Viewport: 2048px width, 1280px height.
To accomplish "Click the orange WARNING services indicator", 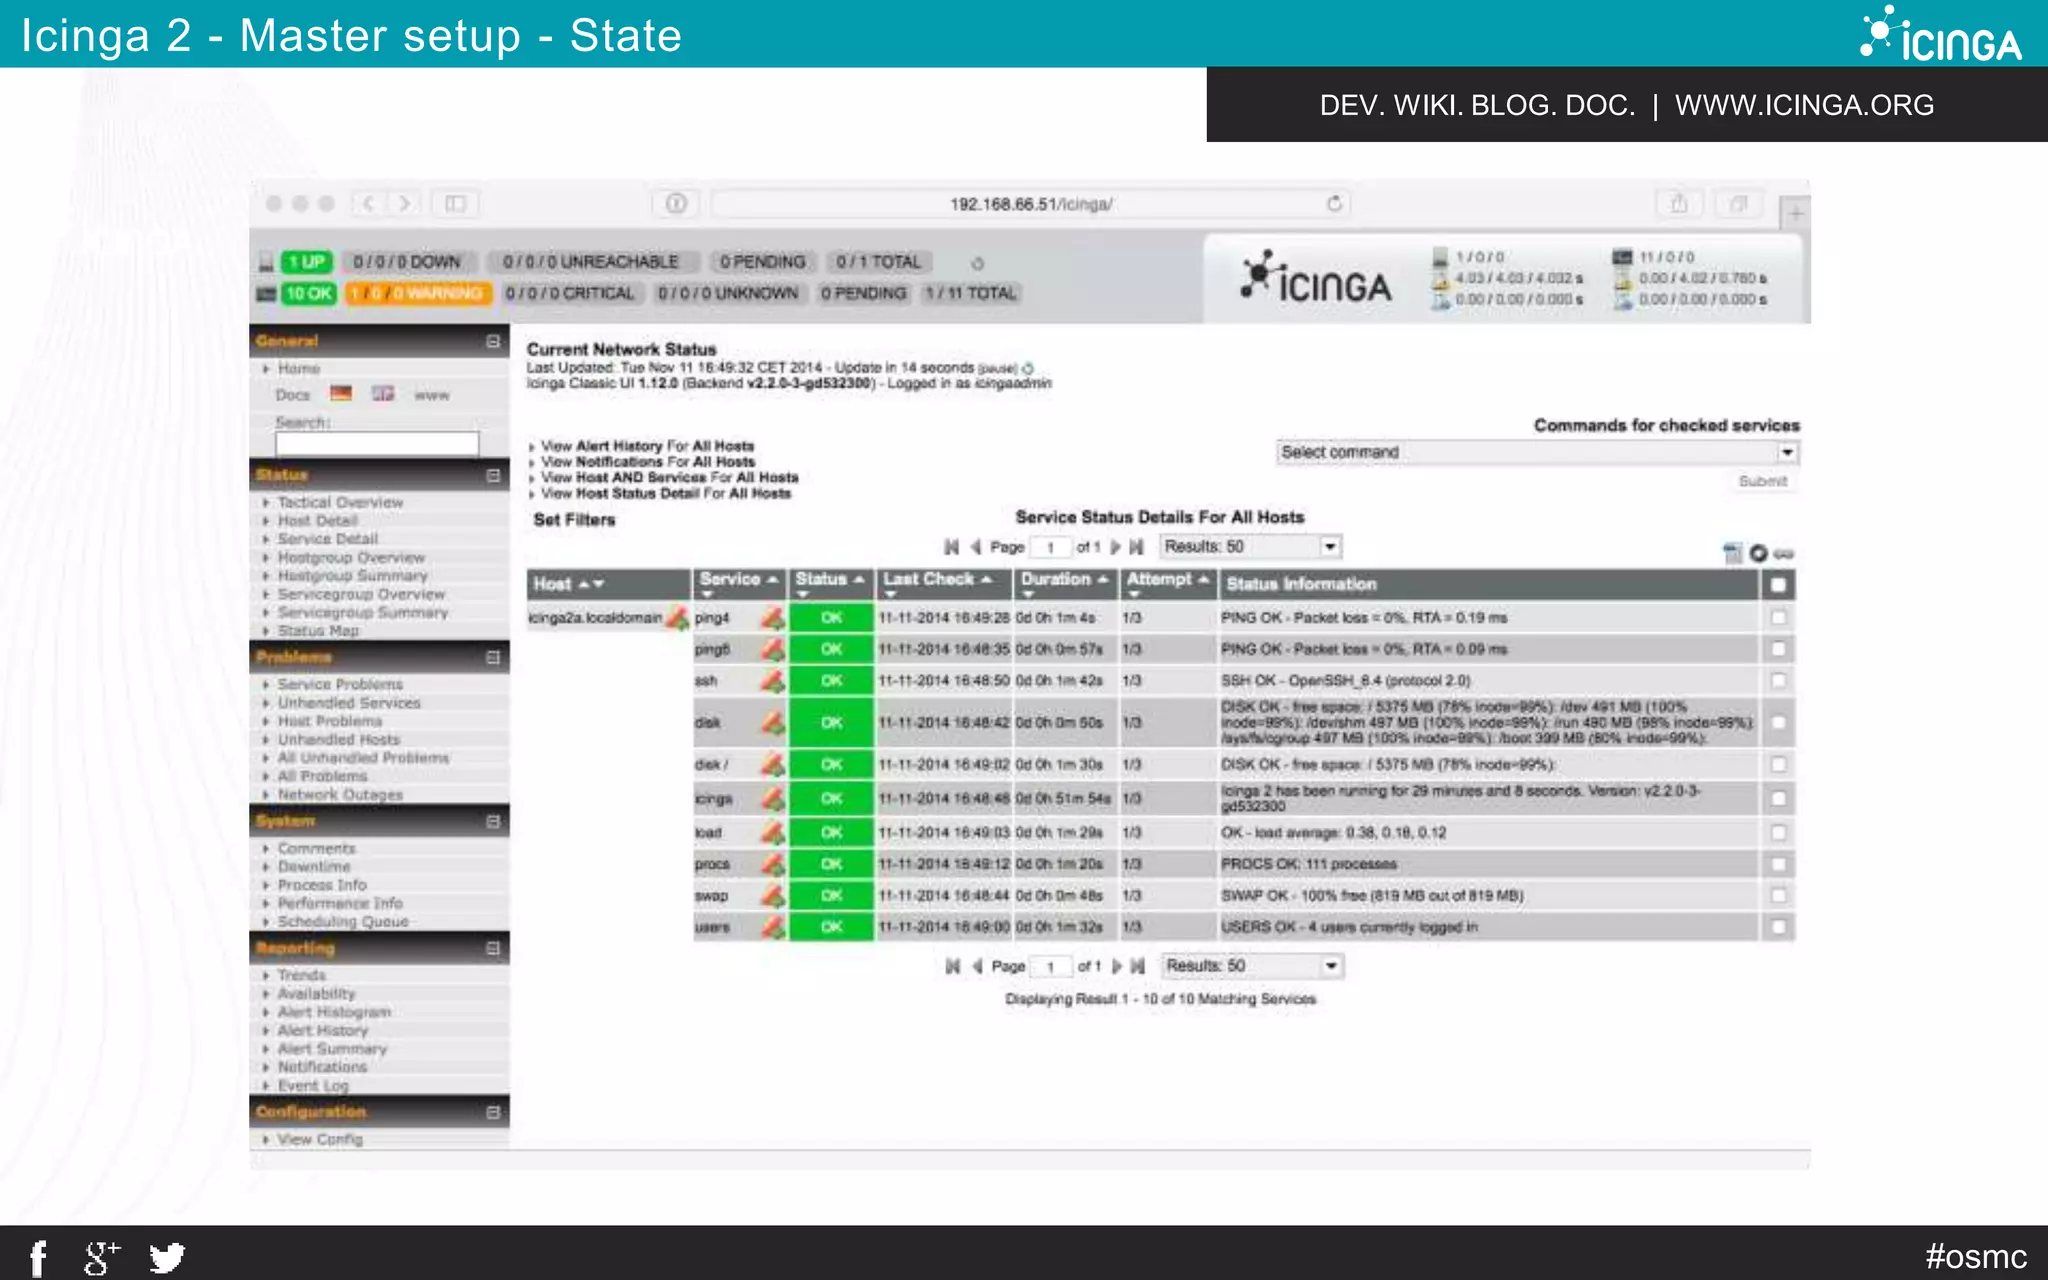I will pos(418,293).
